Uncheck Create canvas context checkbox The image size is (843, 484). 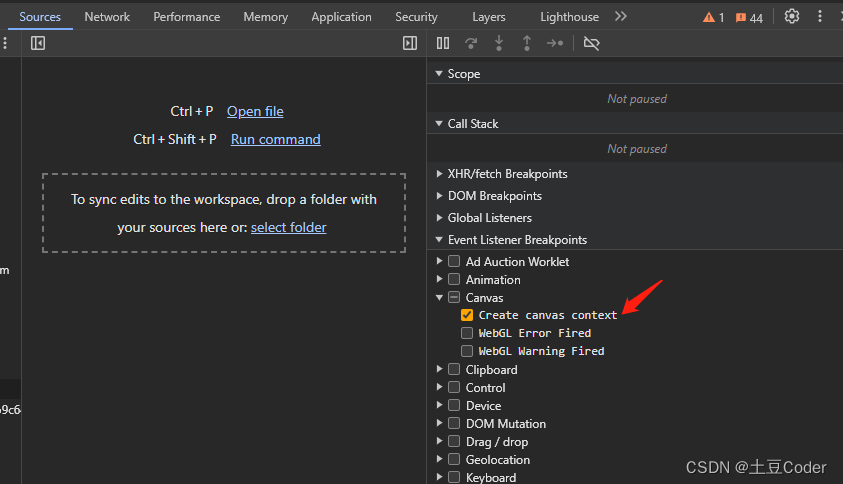click(x=467, y=315)
